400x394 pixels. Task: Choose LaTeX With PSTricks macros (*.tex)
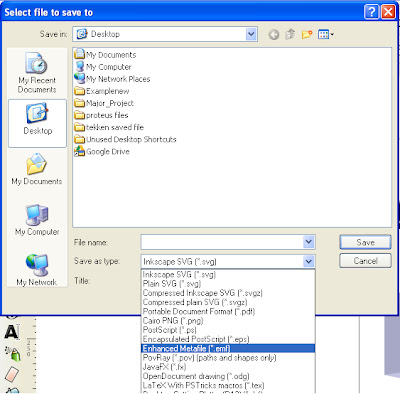point(228,385)
